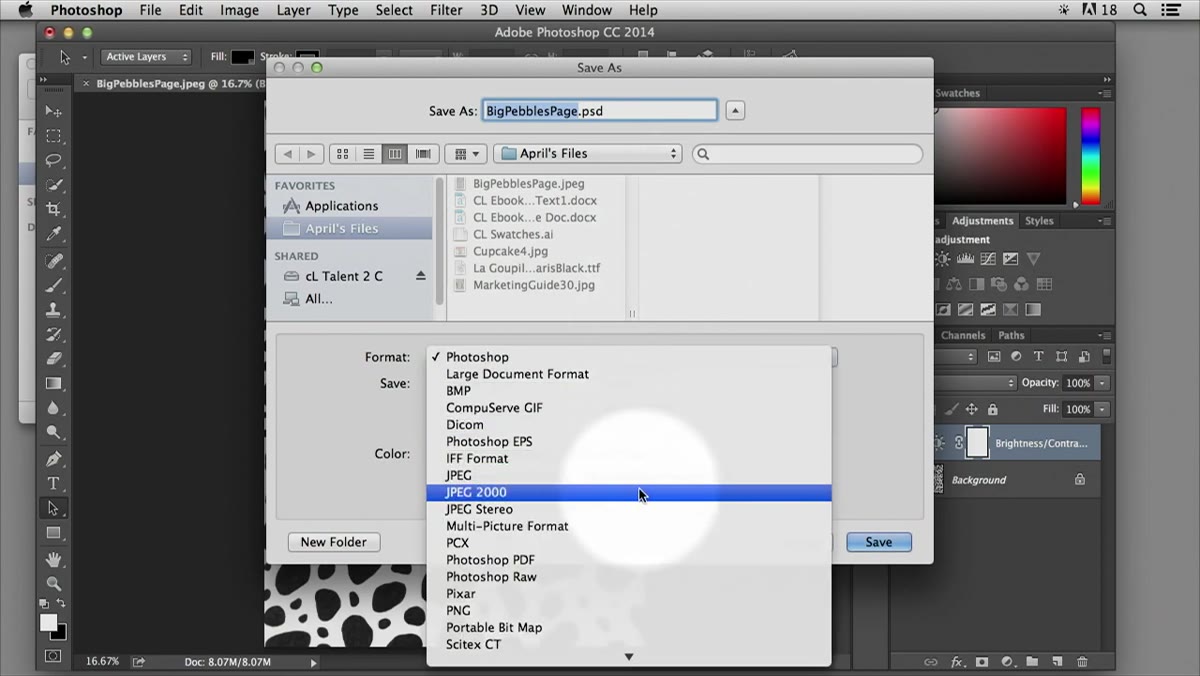1200x676 pixels.
Task: Switch to the Paths tab
Action: coord(1011,335)
